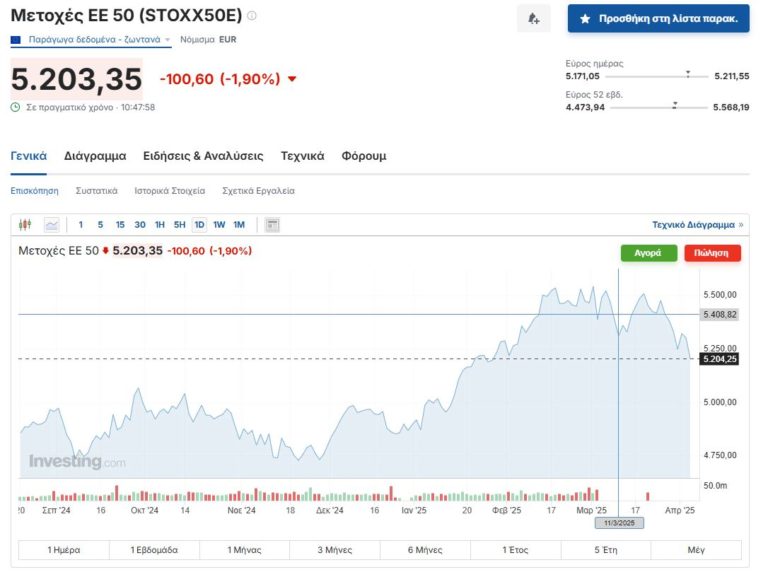Expand the Τεχνικό Διάγραμμα link arrow
Image resolution: width=768 pixels, height=577 pixels.
coord(740,225)
